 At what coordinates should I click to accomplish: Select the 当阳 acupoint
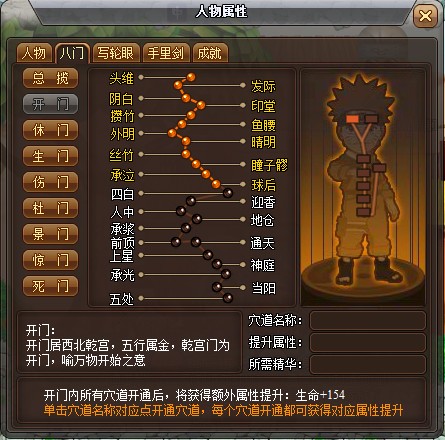pyautogui.click(x=217, y=287)
